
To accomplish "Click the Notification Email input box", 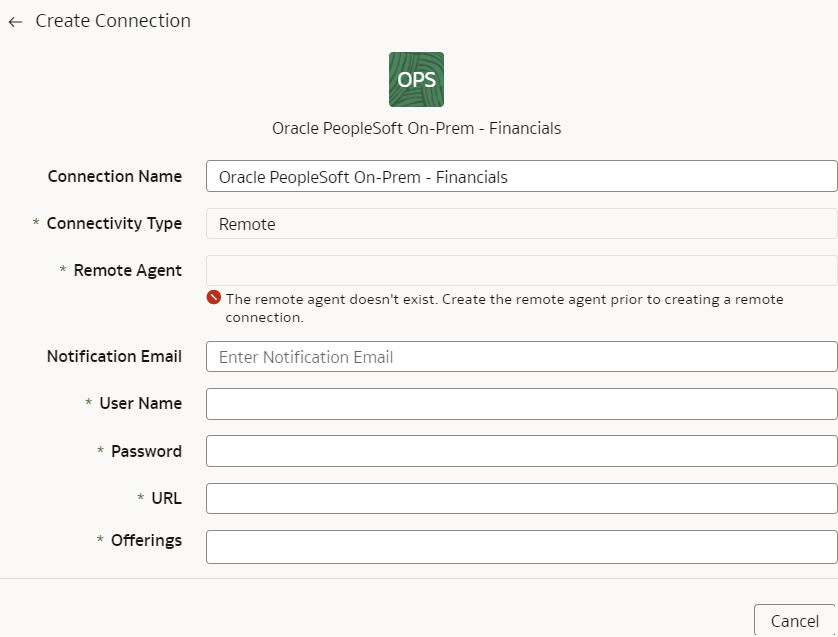I will point(520,356).
